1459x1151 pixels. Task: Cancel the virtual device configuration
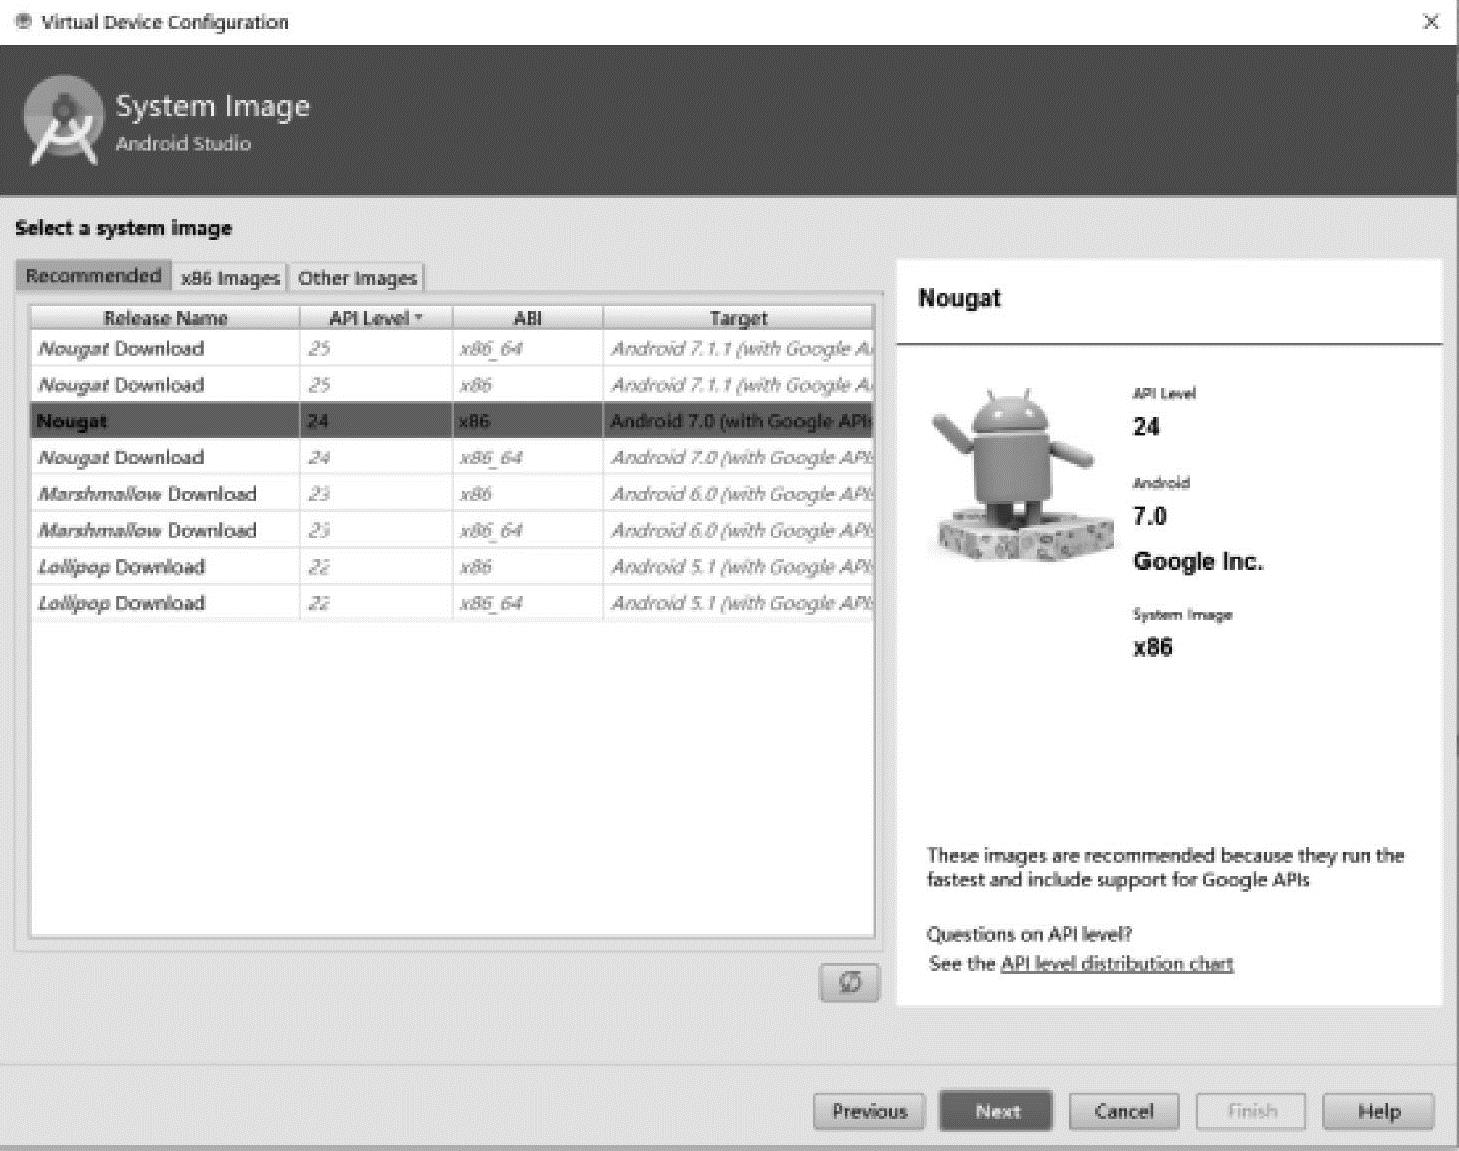(x=1124, y=1111)
